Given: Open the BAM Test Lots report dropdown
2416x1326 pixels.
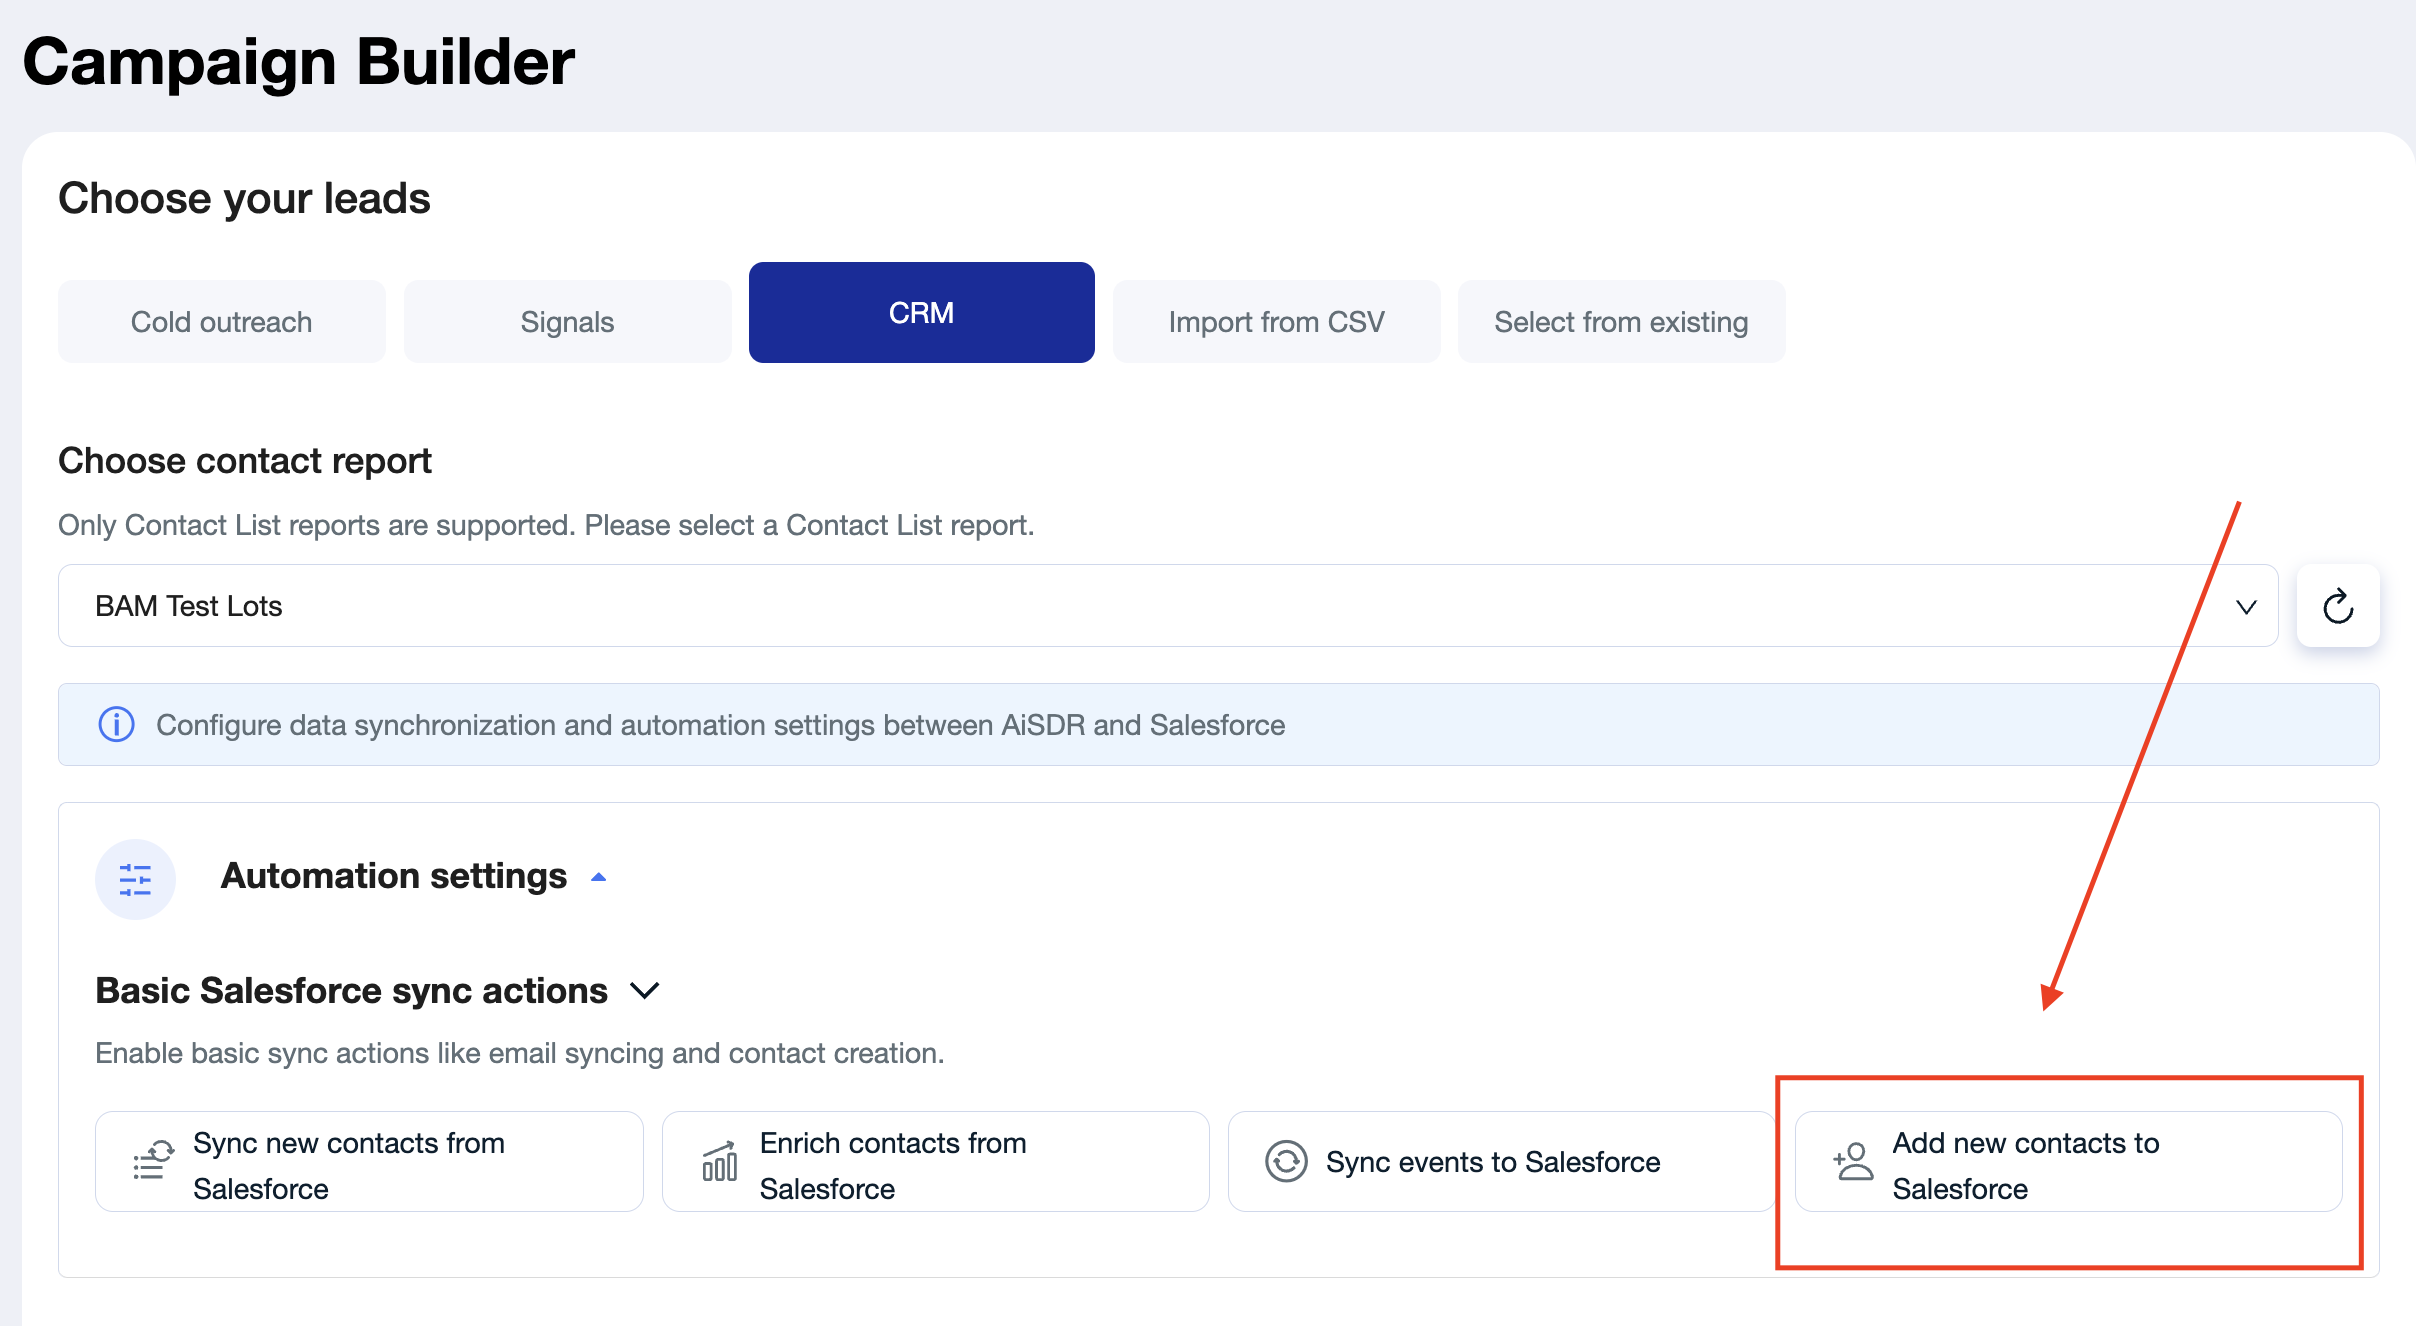Looking at the screenshot, I should (1168, 606).
